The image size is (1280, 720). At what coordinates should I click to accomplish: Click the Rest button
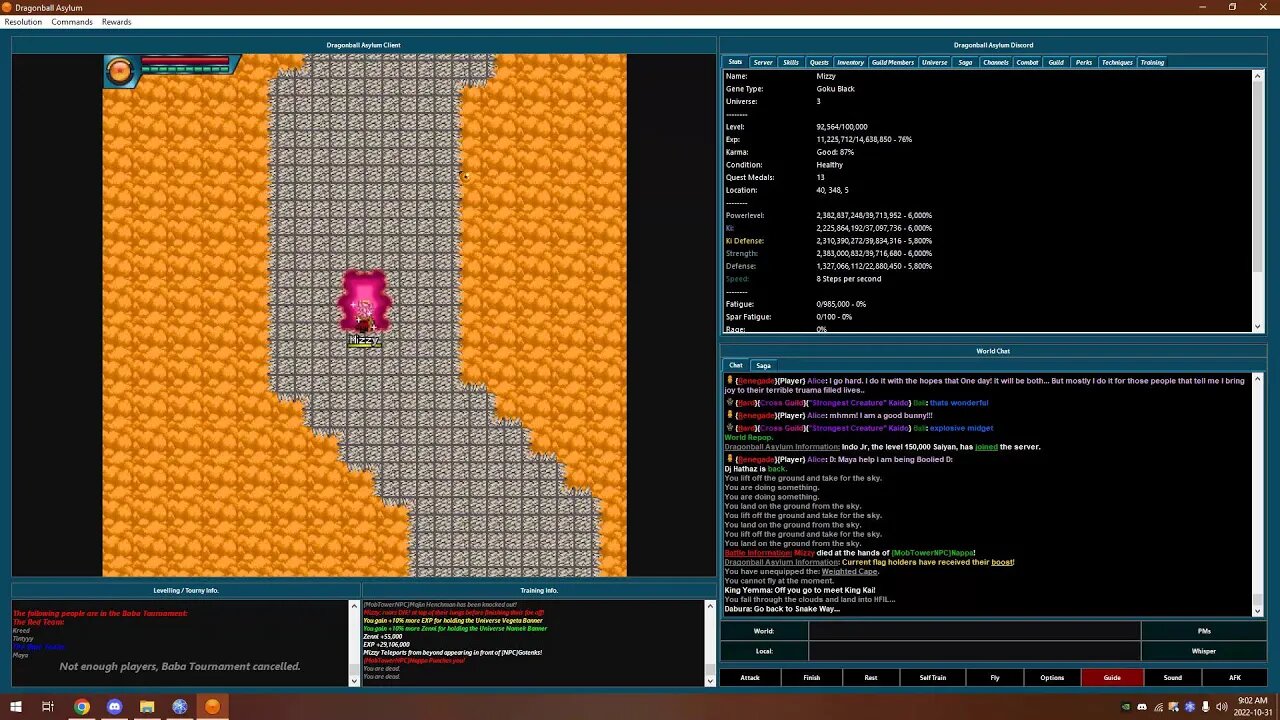pyautogui.click(x=871, y=677)
